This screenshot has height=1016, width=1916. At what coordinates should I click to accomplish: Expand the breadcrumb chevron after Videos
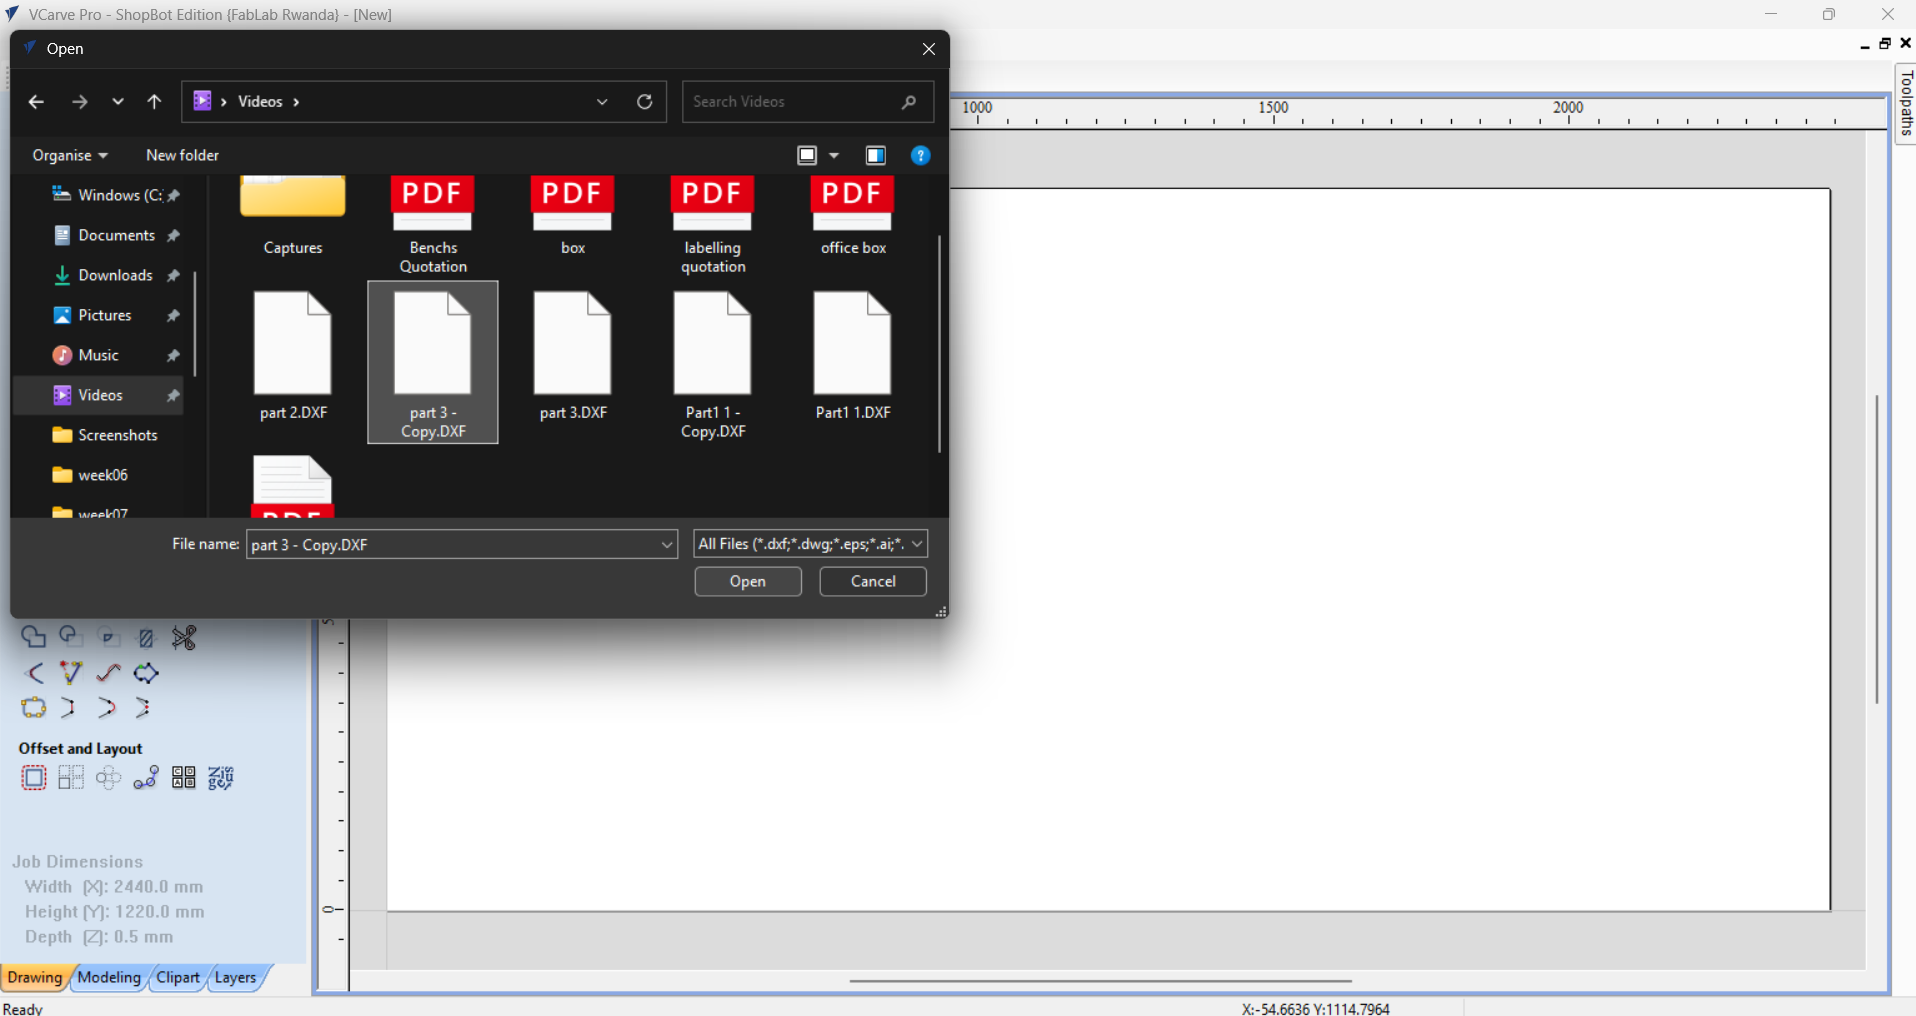(296, 102)
